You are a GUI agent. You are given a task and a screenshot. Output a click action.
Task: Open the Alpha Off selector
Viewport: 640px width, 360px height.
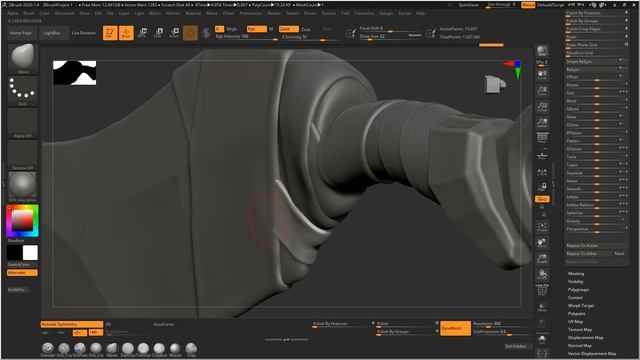tap(23, 123)
